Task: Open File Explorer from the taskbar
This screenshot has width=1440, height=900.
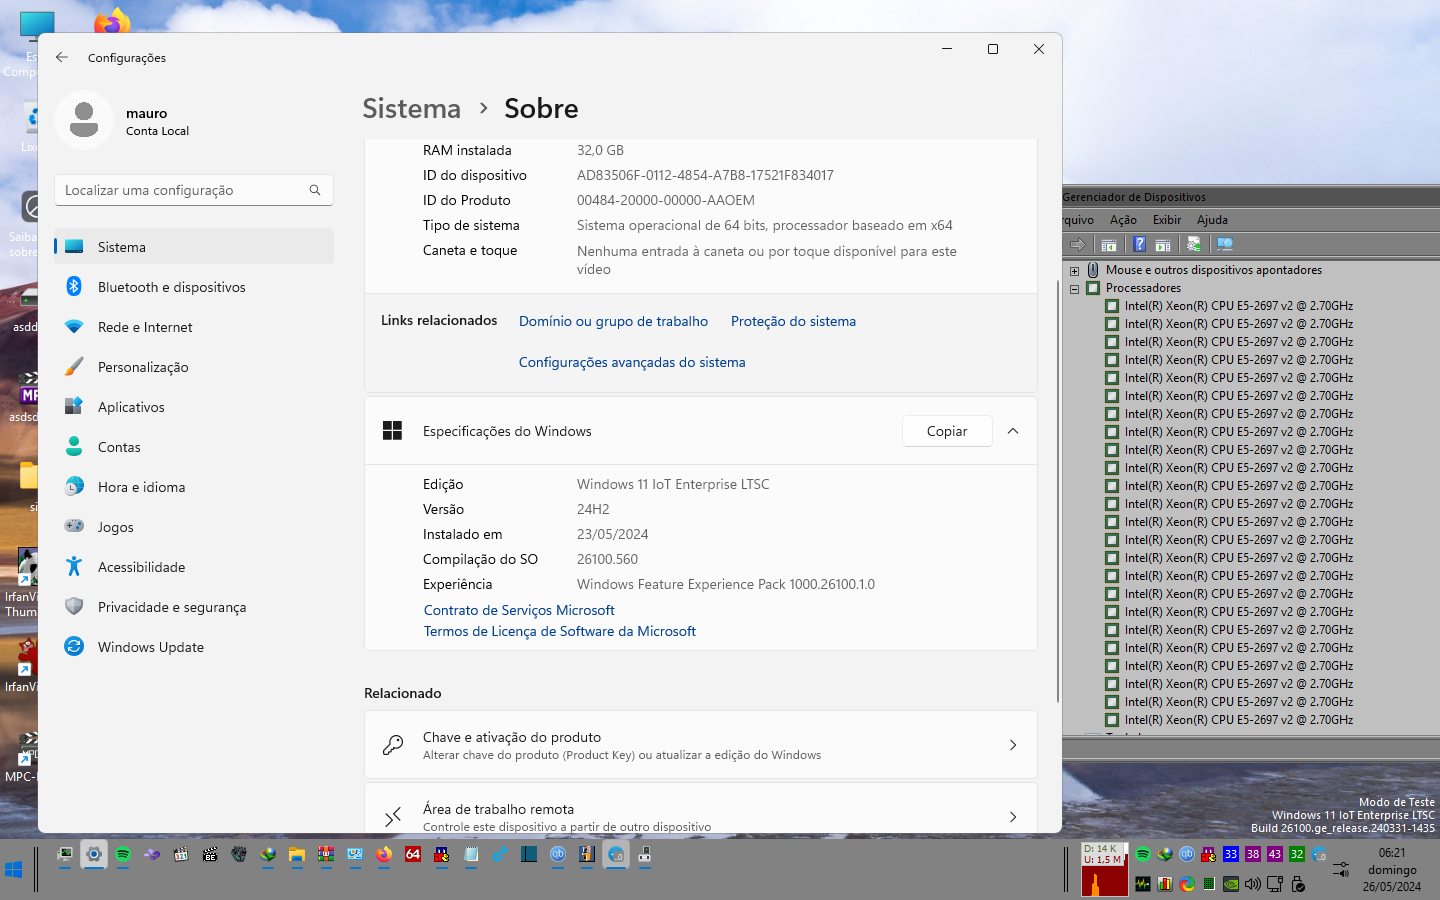Action: tap(297, 854)
